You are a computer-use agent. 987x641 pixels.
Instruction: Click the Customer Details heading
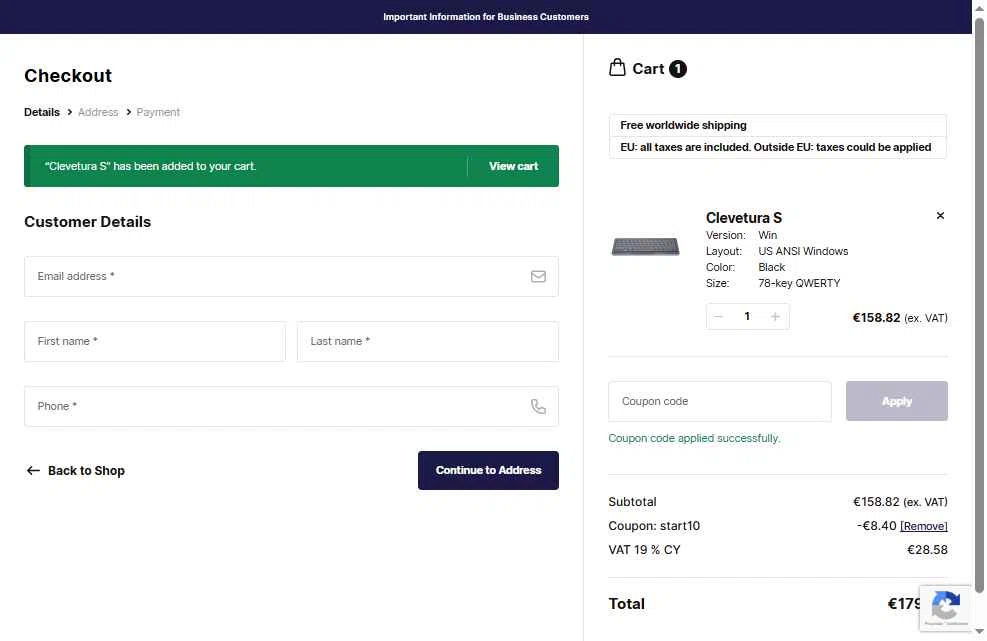click(87, 222)
